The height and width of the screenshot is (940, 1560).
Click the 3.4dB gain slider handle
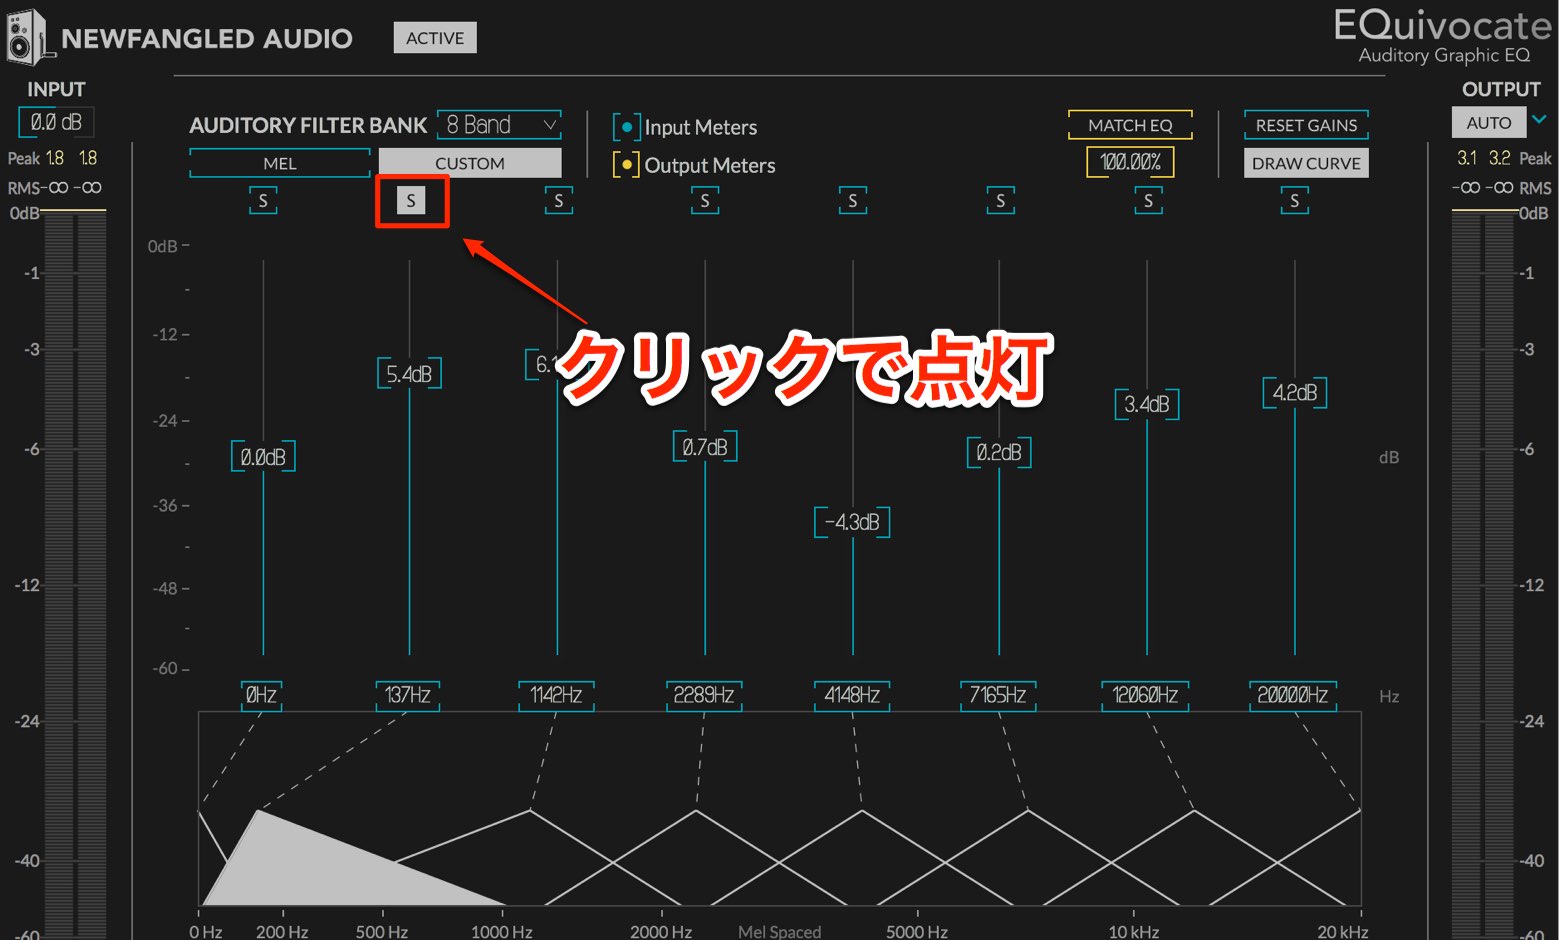point(1147,404)
